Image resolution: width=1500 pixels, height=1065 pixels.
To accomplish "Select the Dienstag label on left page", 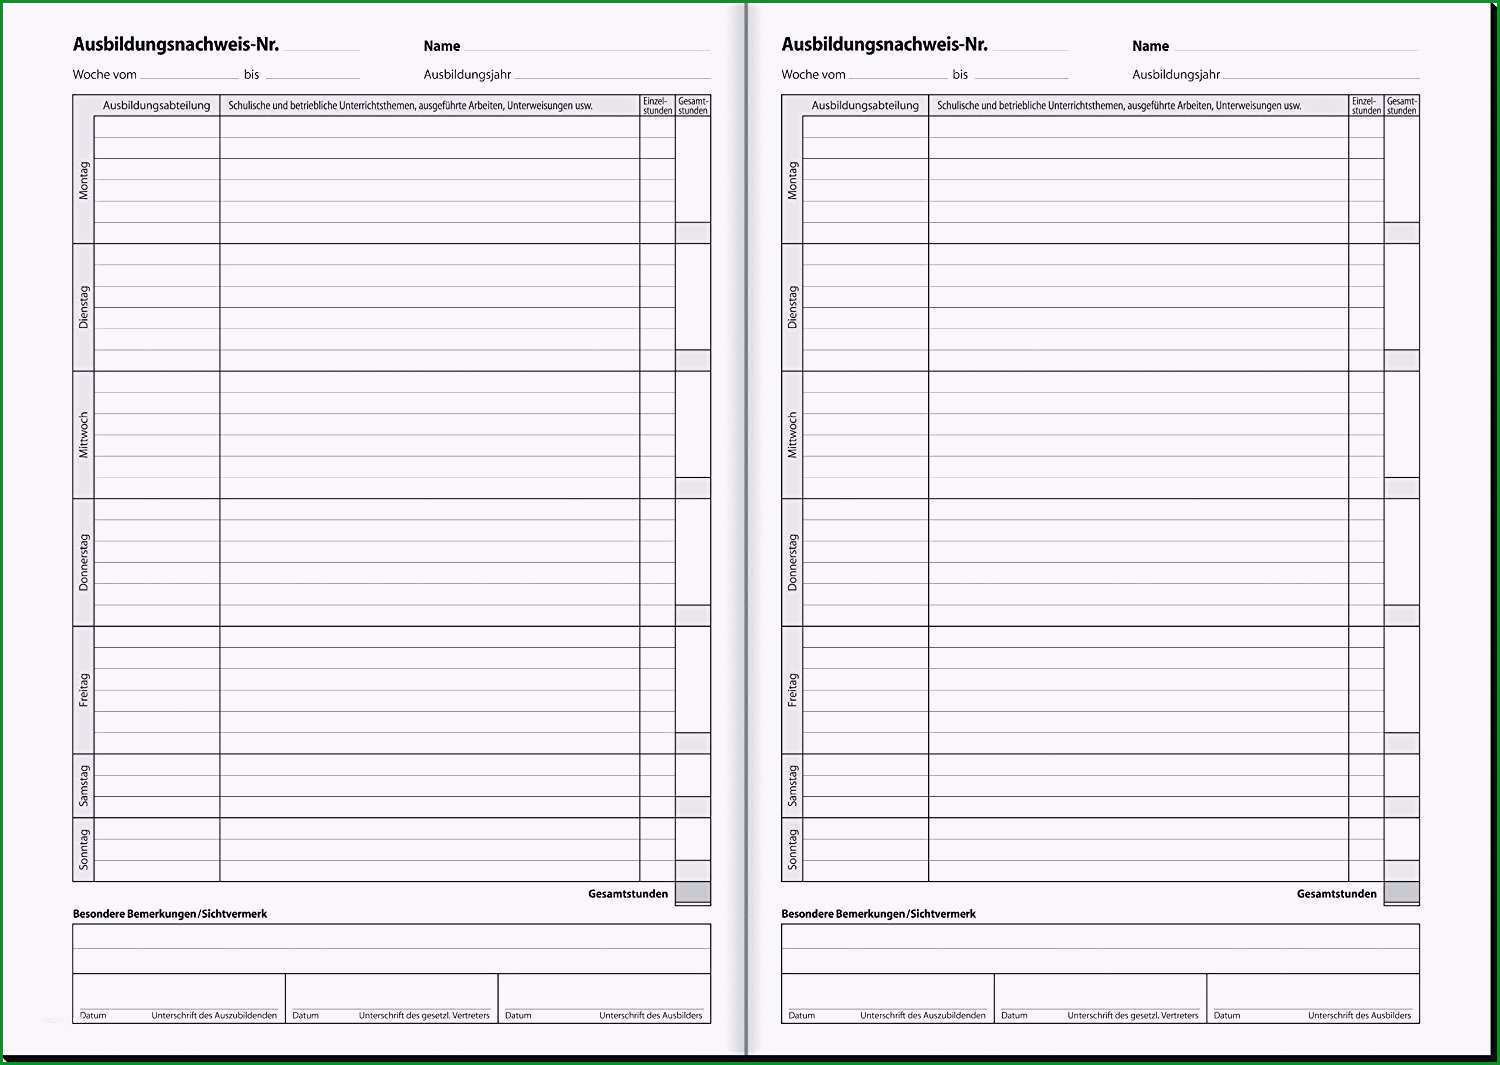I will pos(83,307).
